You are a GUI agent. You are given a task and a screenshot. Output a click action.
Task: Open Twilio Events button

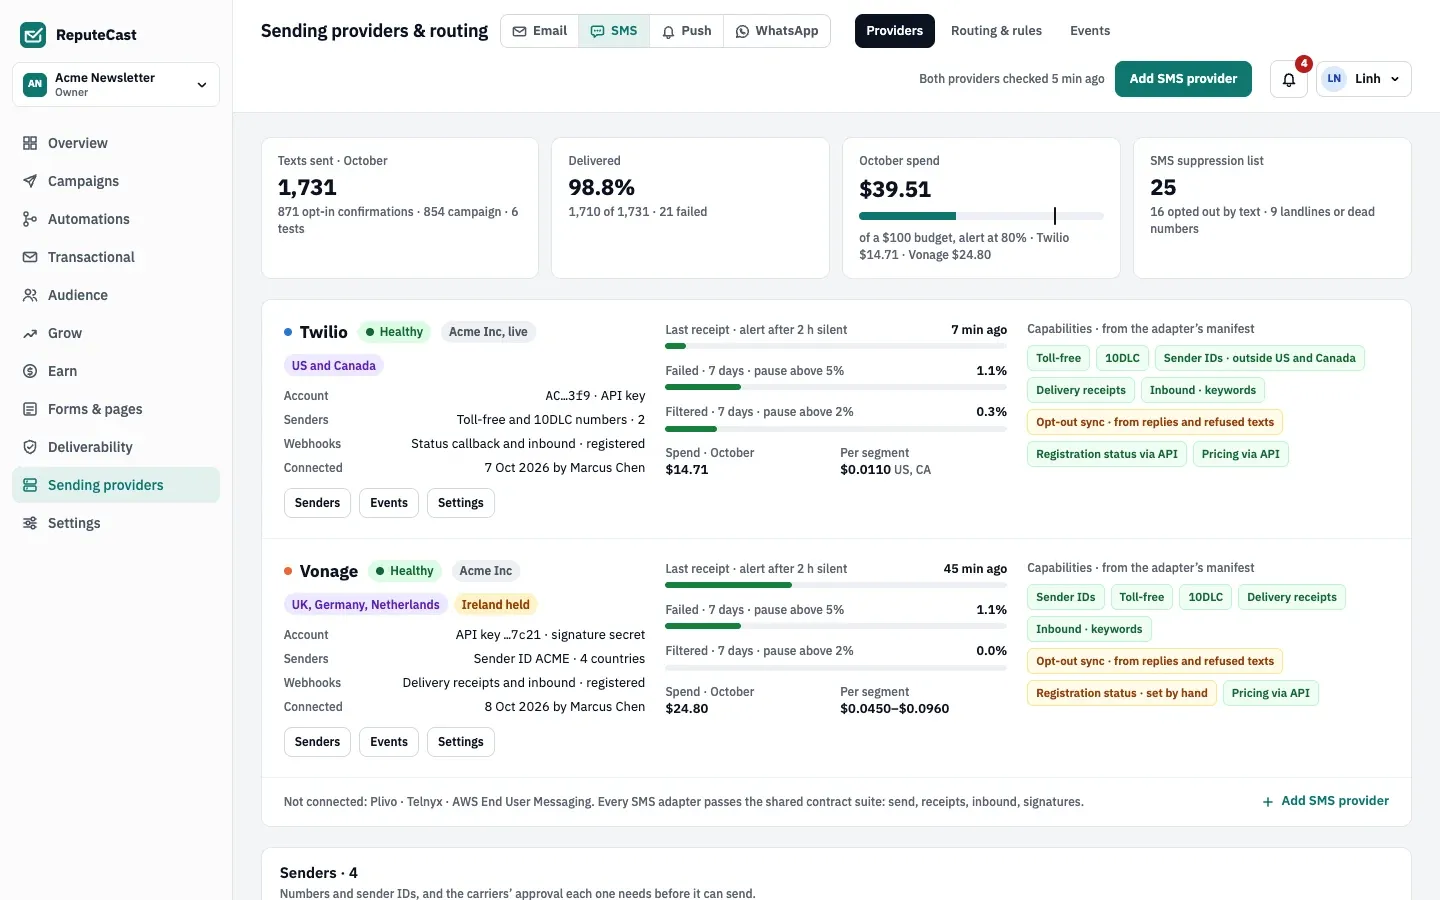click(x=389, y=503)
